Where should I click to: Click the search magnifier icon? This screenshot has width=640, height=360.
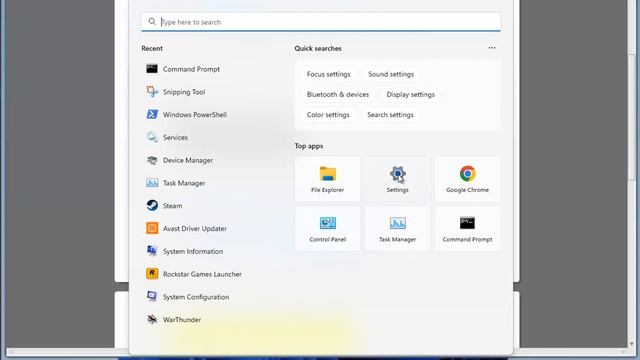pos(152,22)
